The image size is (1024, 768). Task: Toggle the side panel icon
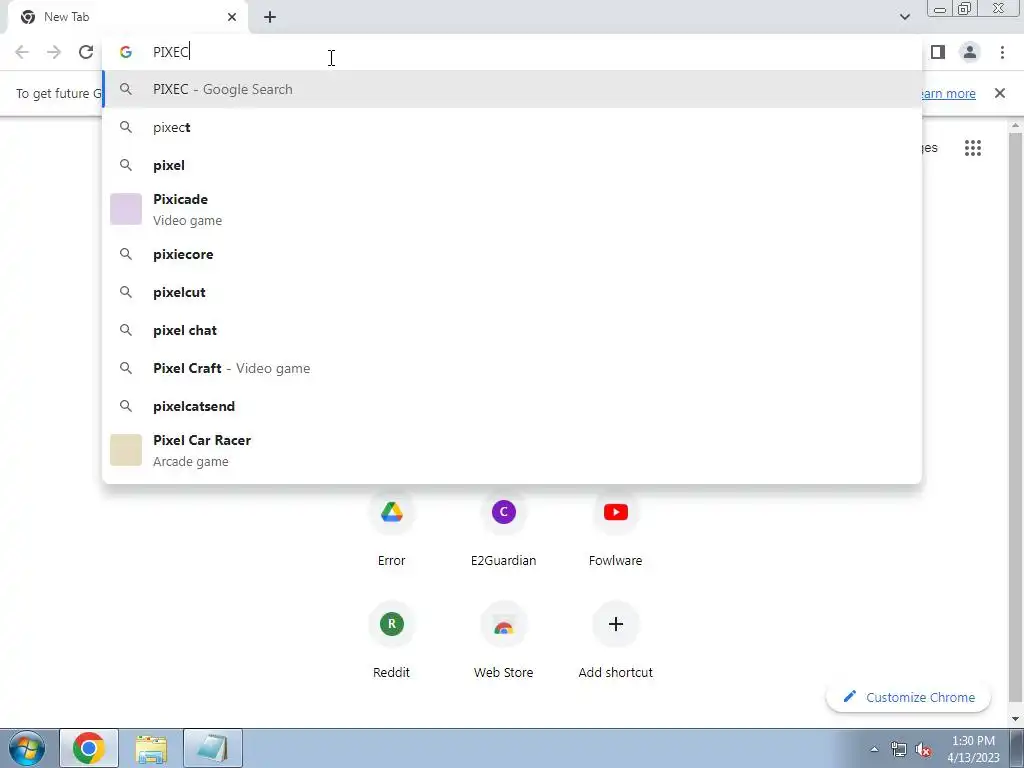point(938,52)
